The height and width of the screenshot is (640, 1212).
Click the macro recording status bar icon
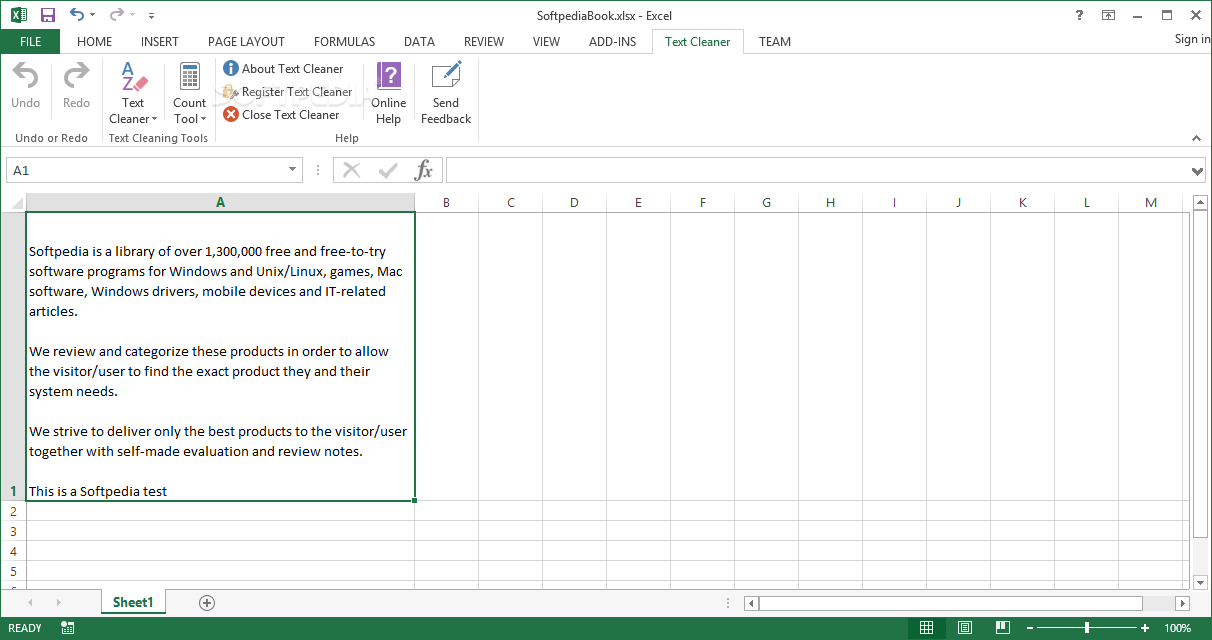(68, 628)
